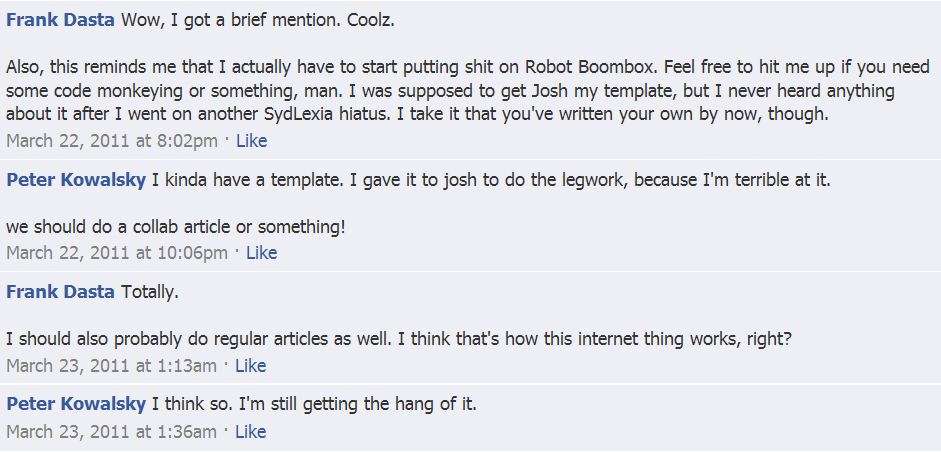
Task: Click the text 'I'm still getting the hang of it'
Action: [358, 405]
